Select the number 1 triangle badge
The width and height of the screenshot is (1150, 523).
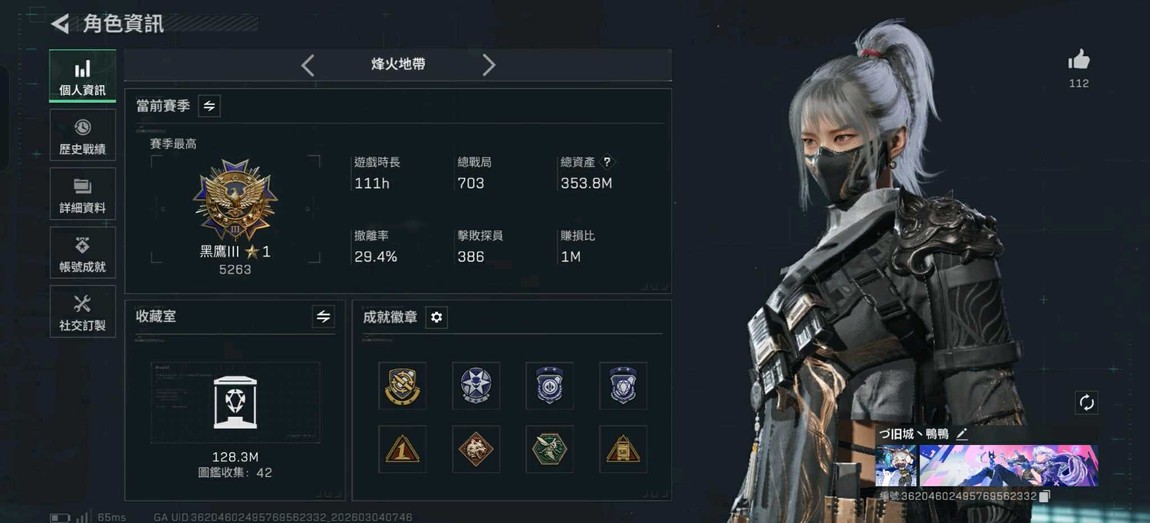click(403, 449)
